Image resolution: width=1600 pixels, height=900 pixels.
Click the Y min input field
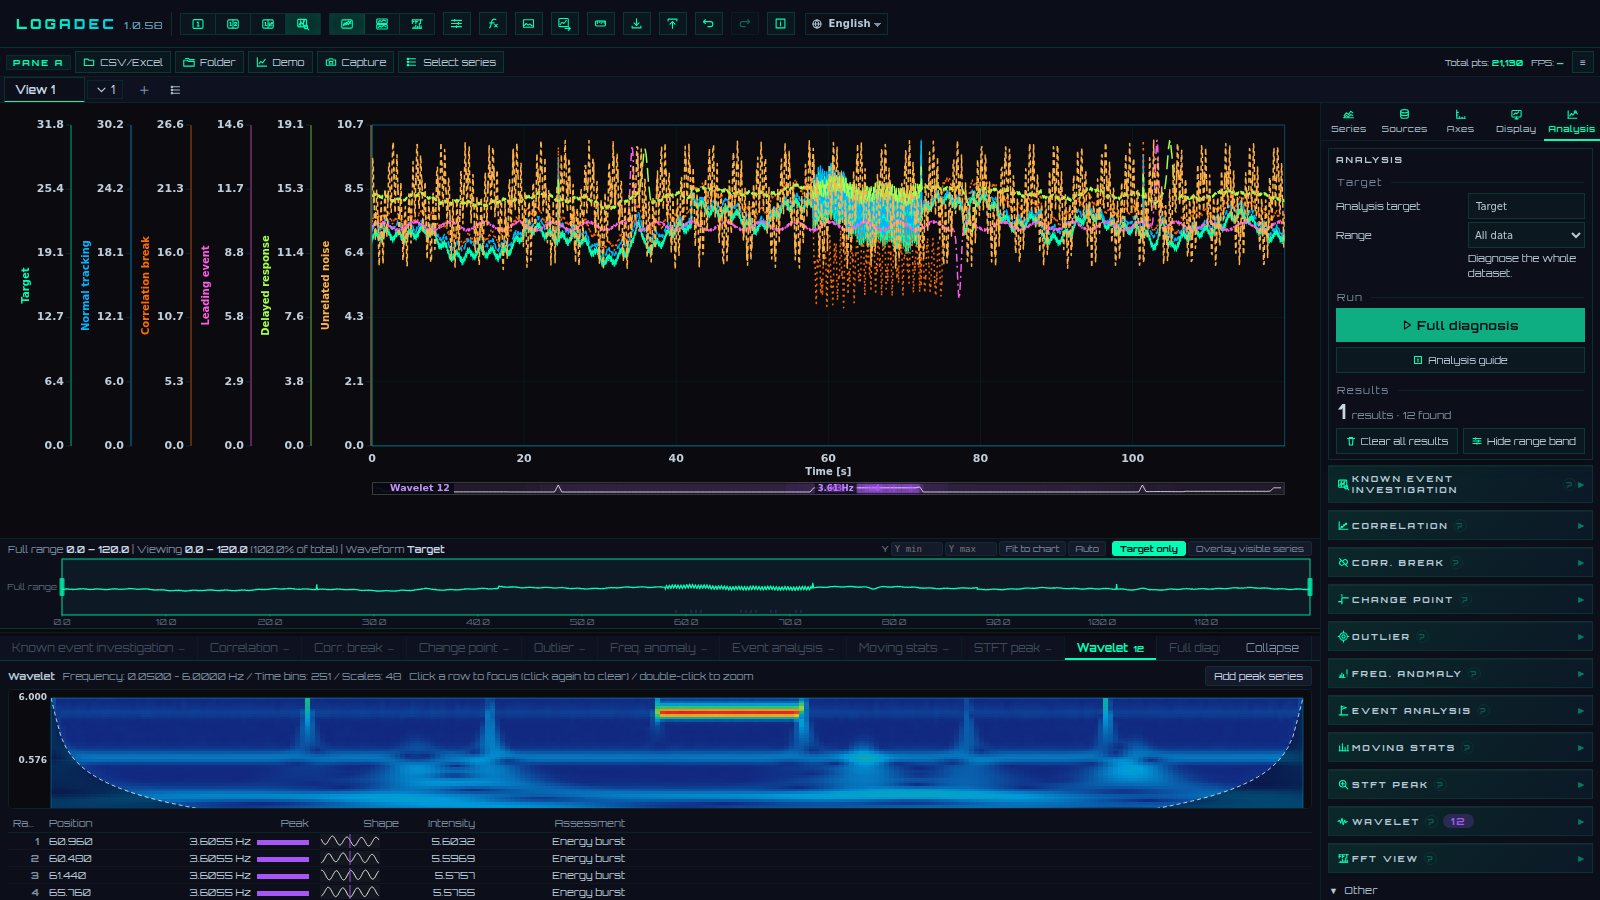916,549
